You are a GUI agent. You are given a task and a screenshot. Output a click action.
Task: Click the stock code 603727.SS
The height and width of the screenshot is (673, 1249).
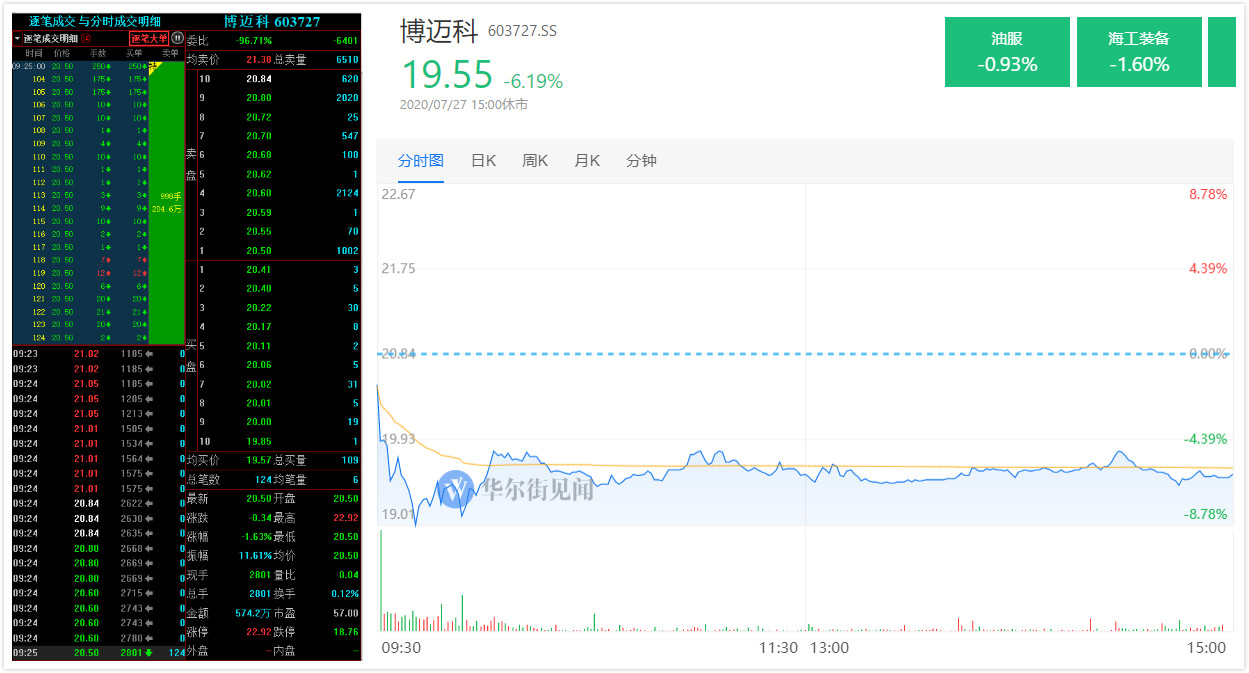click(522, 31)
